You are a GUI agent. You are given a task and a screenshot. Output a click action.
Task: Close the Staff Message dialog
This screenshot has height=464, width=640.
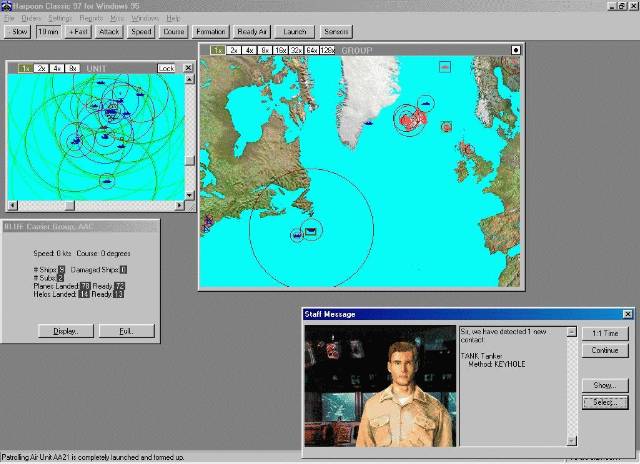click(x=628, y=314)
